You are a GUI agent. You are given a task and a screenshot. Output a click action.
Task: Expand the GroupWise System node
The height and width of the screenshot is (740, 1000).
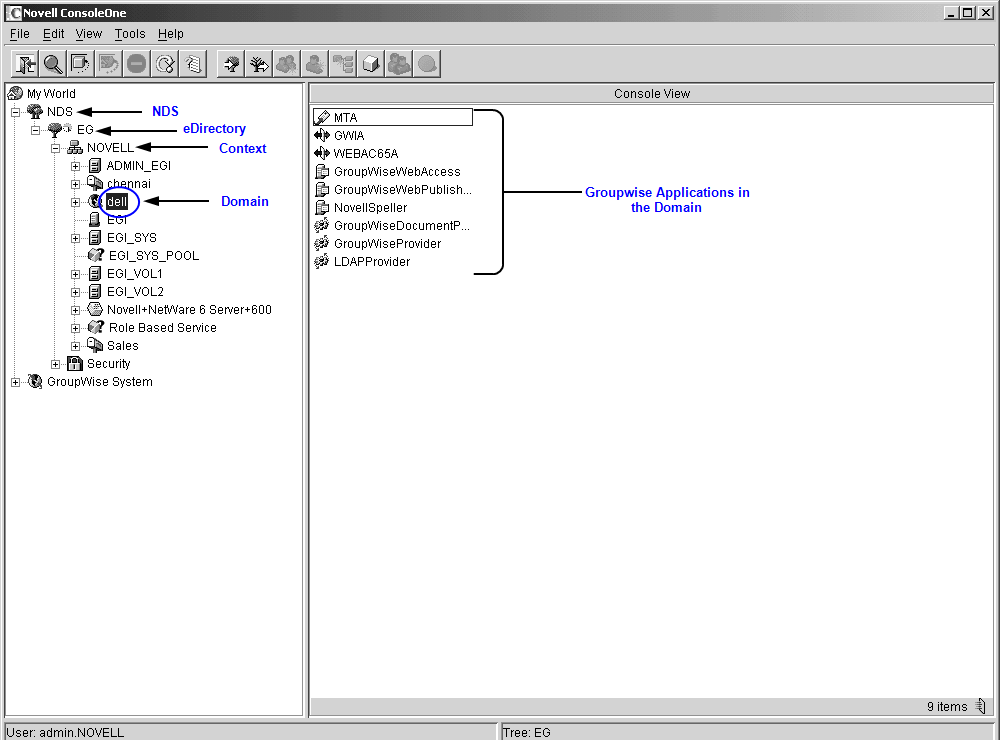pyautogui.click(x=15, y=382)
